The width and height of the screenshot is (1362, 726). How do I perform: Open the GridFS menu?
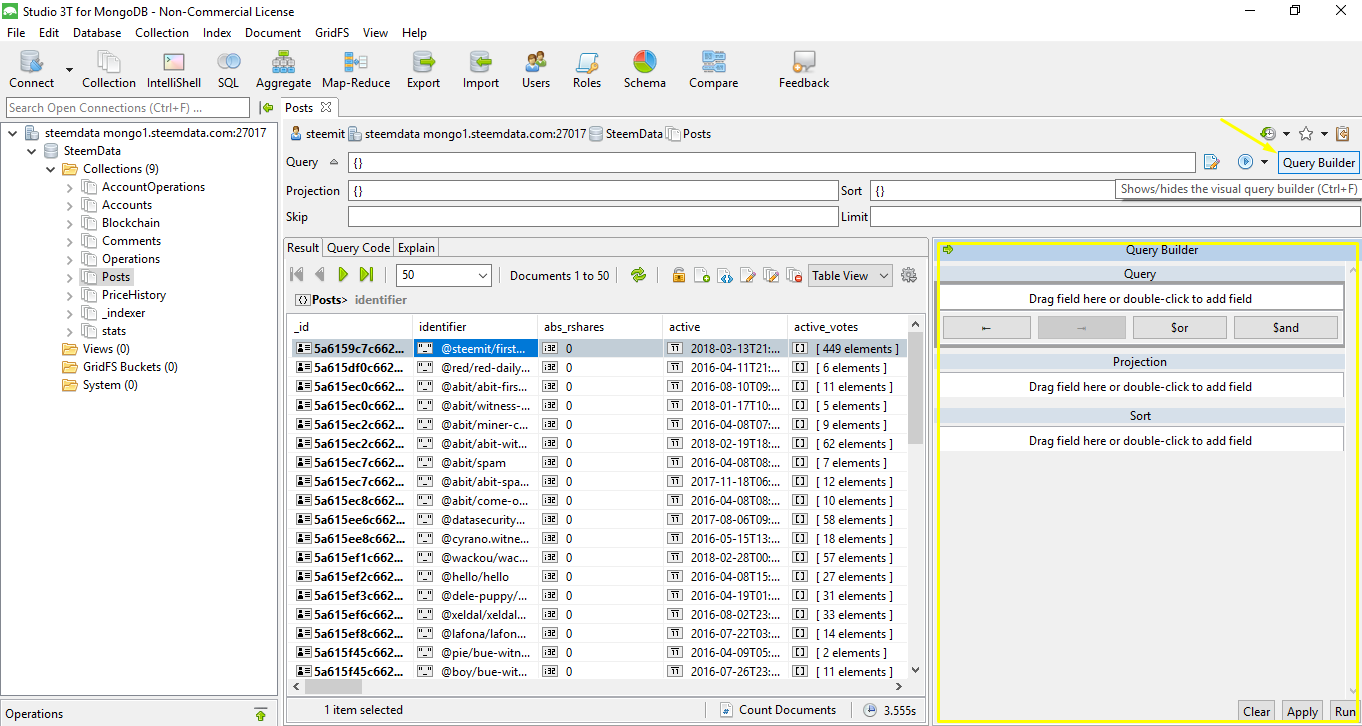[332, 33]
